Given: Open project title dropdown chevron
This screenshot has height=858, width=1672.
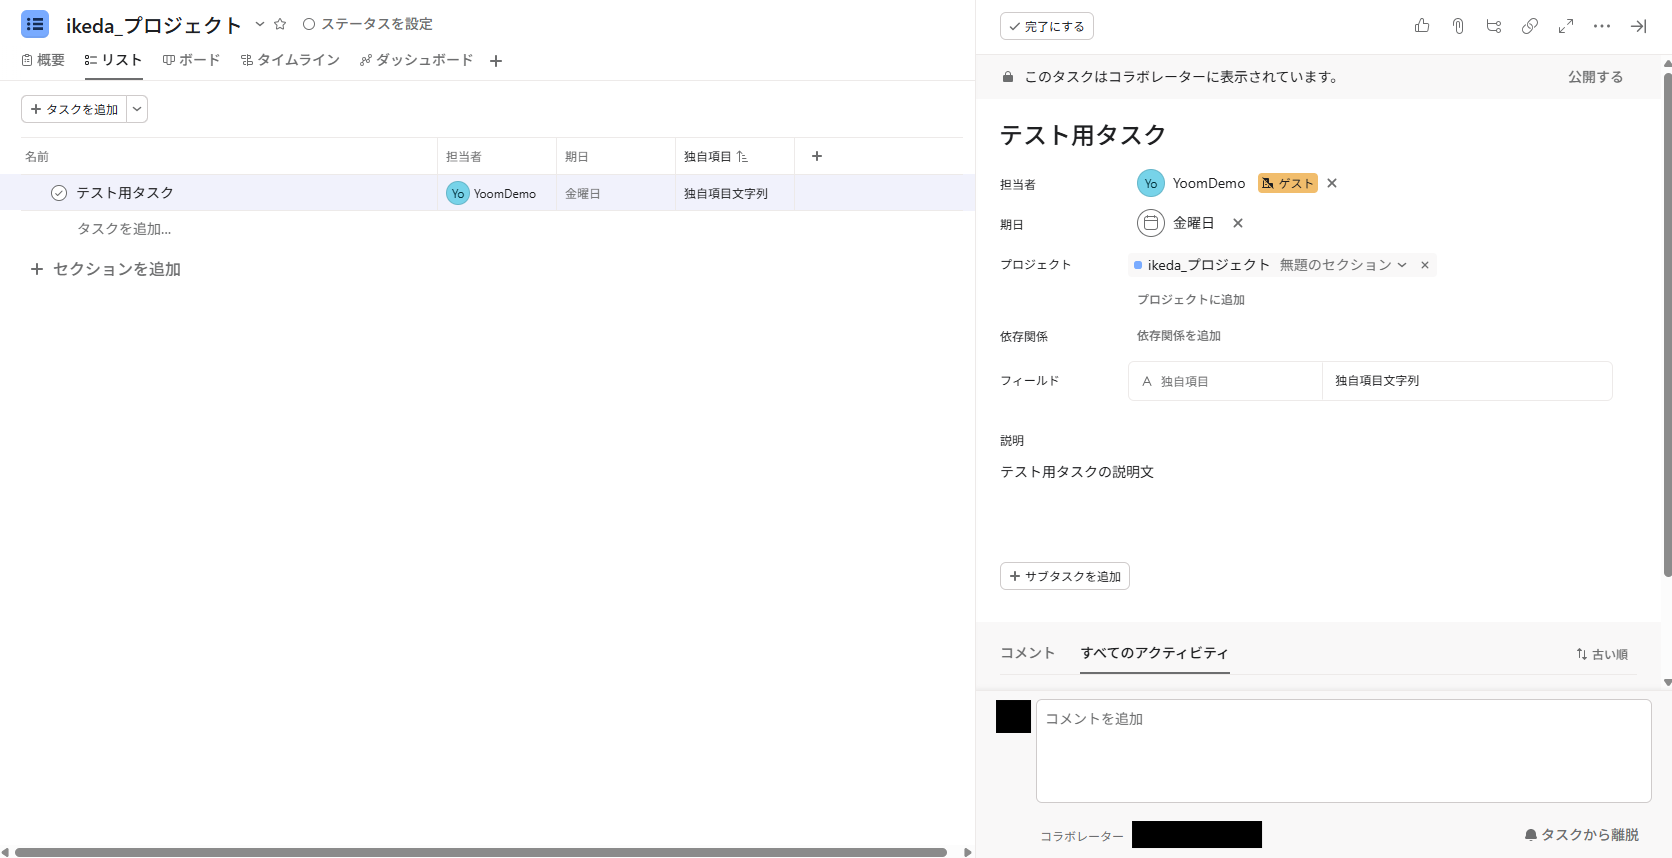Looking at the screenshot, I should 260,24.
